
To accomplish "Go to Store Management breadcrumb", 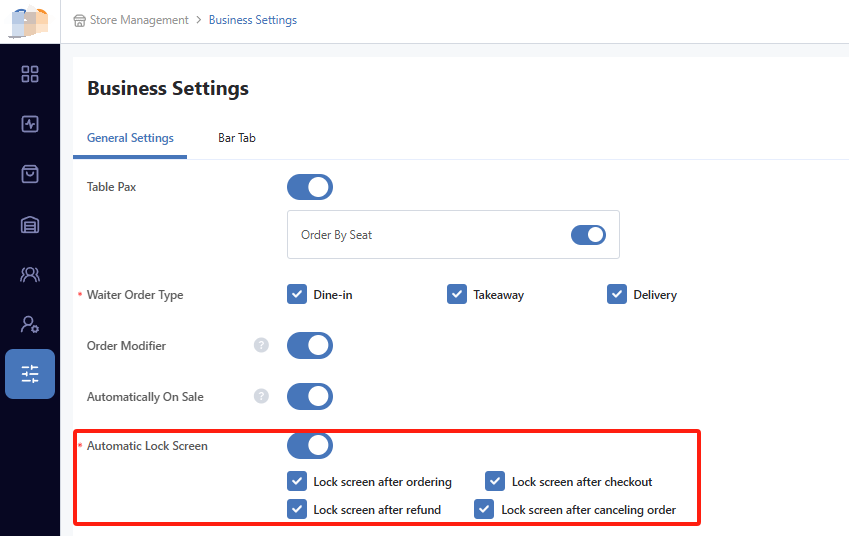I will tap(139, 20).
